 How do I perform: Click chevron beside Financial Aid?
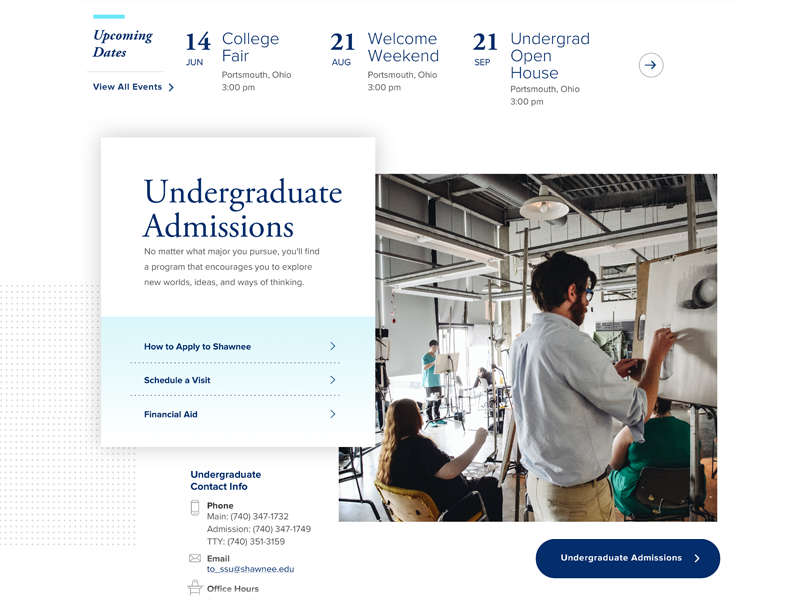tap(333, 414)
